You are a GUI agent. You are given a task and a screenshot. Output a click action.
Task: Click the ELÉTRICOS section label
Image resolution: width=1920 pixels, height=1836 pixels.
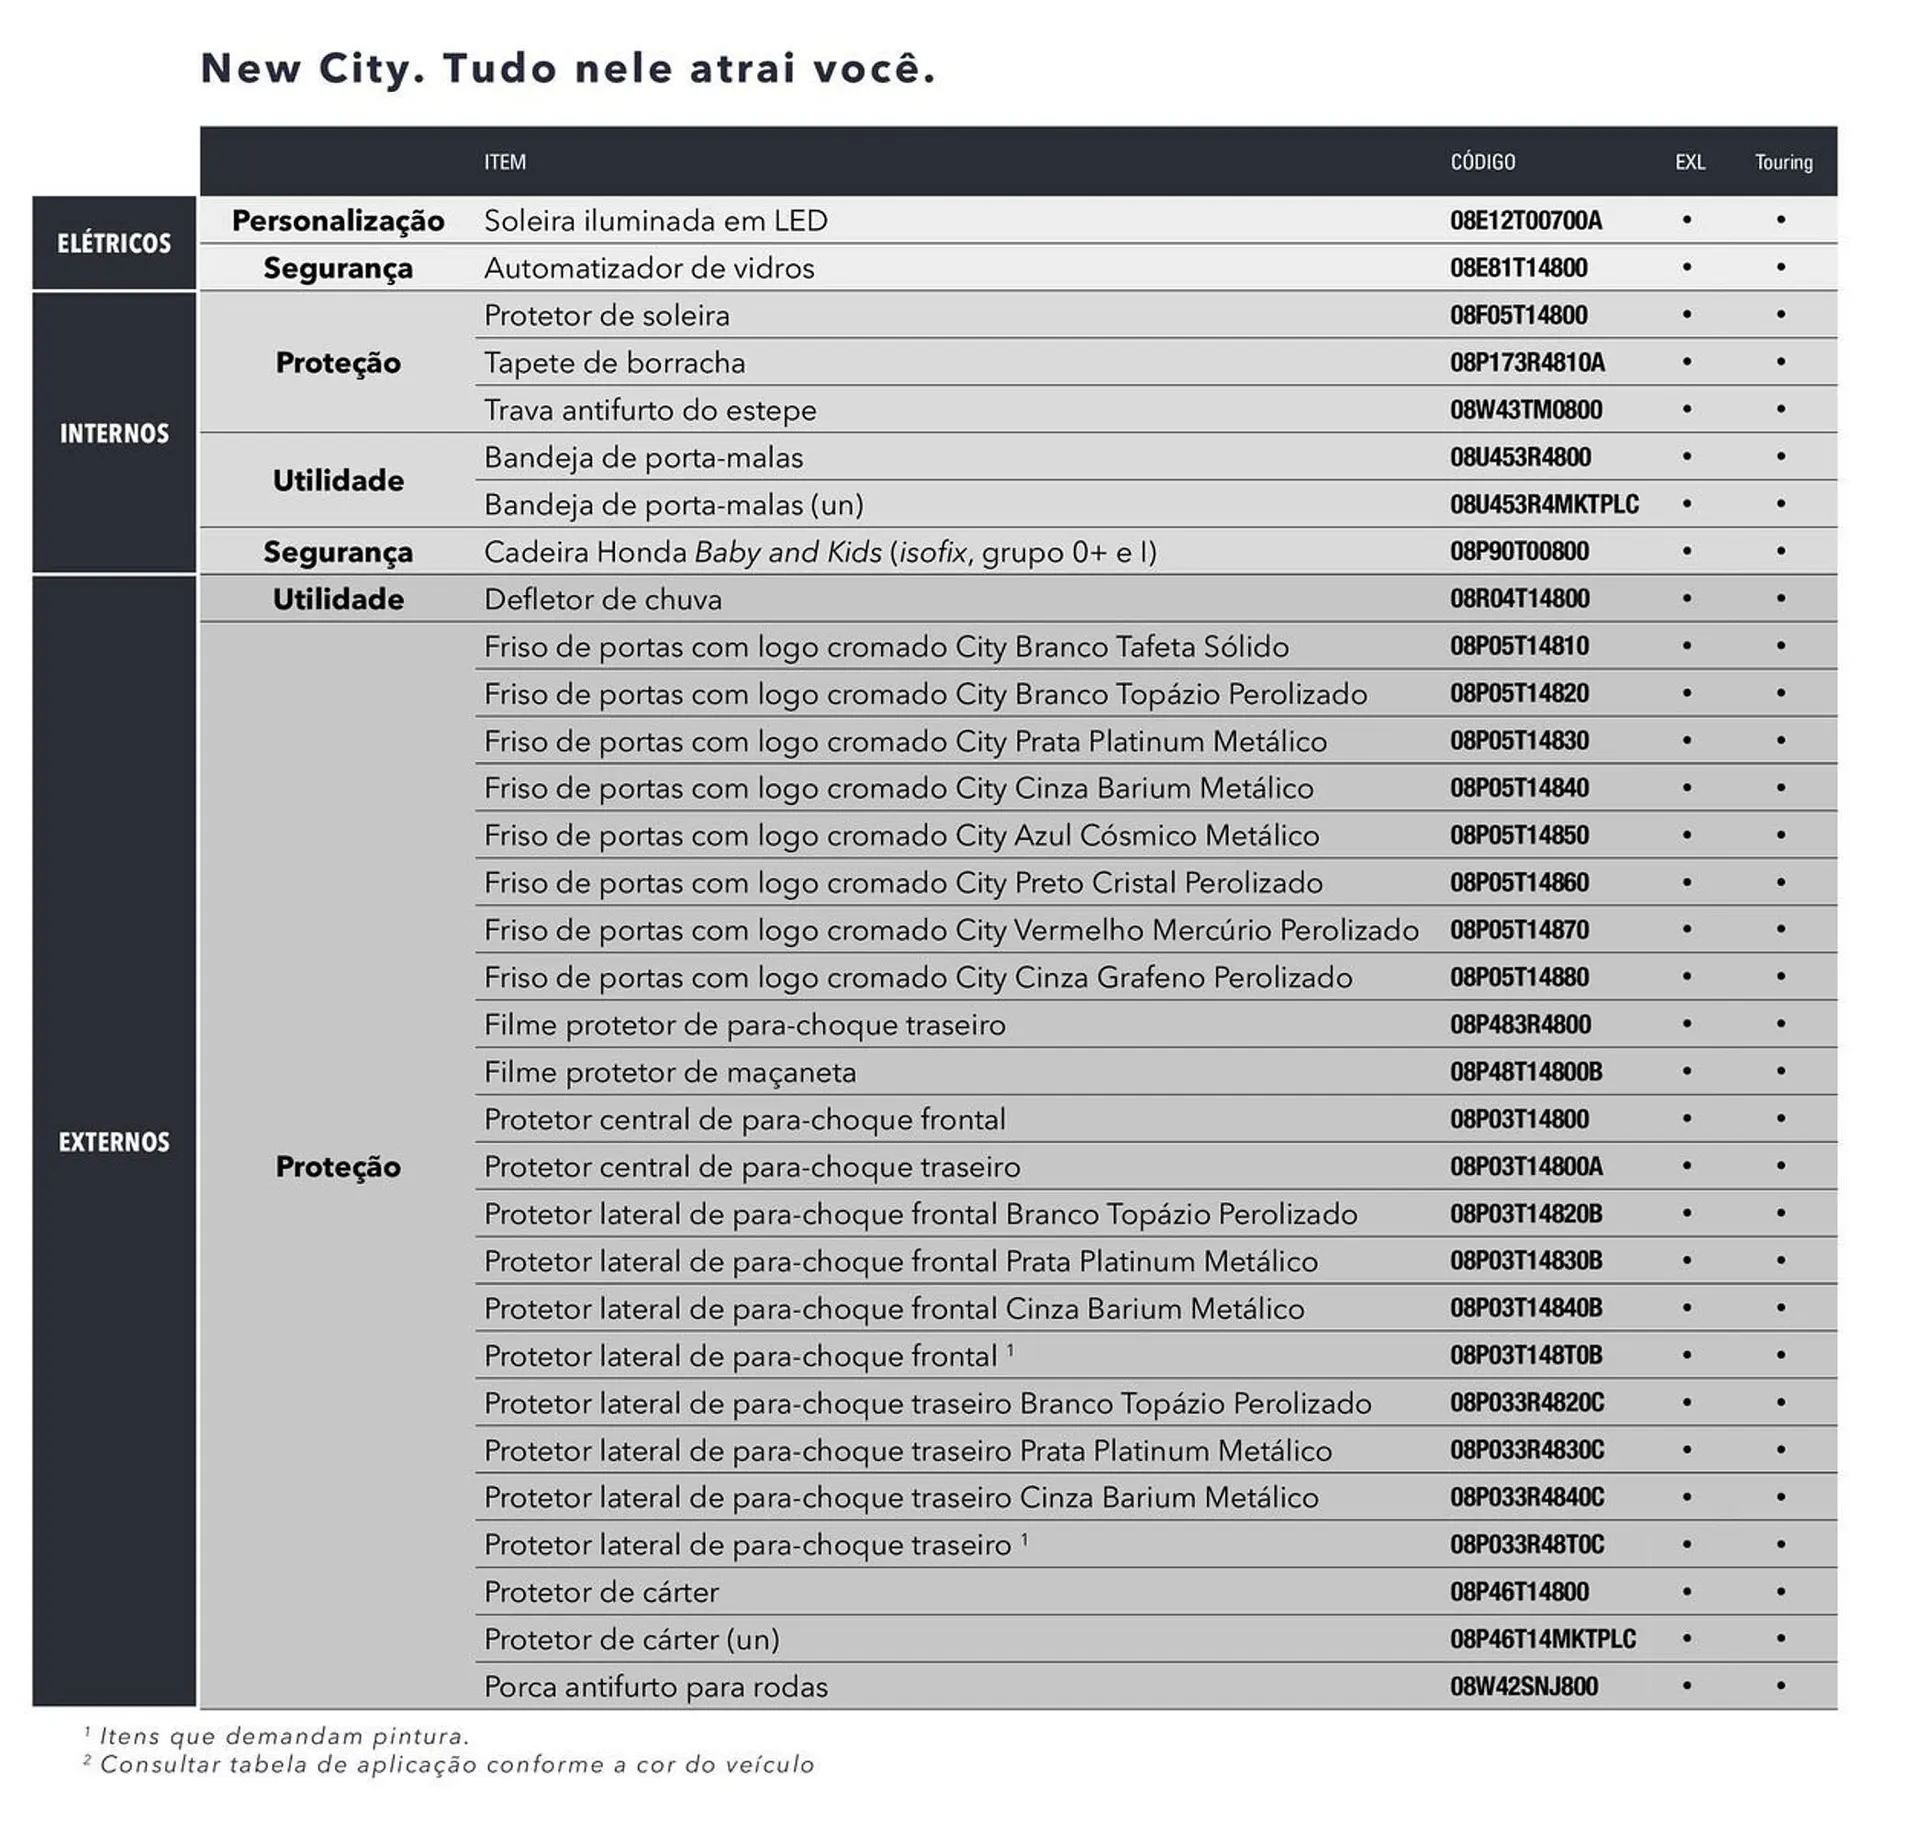114,243
